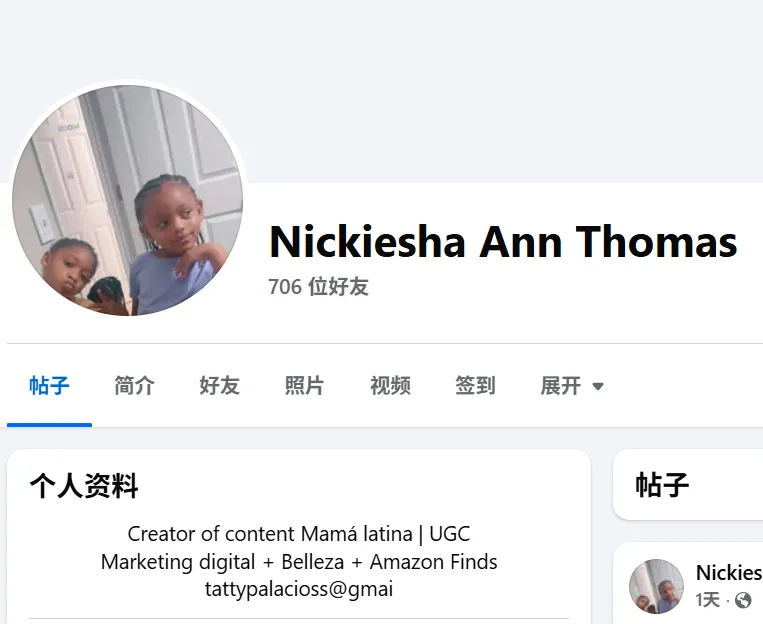Click the triangle arrow next to 展开
The height and width of the screenshot is (624, 763).
click(x=598, y=386)
